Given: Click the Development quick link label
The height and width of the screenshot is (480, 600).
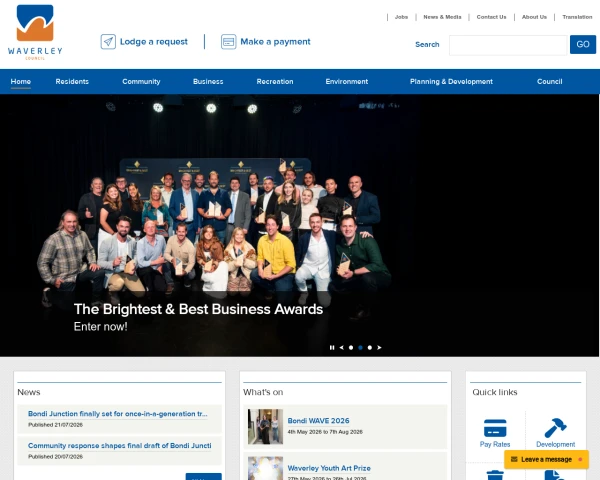Looking at the screenshot, I should point(555,444).
